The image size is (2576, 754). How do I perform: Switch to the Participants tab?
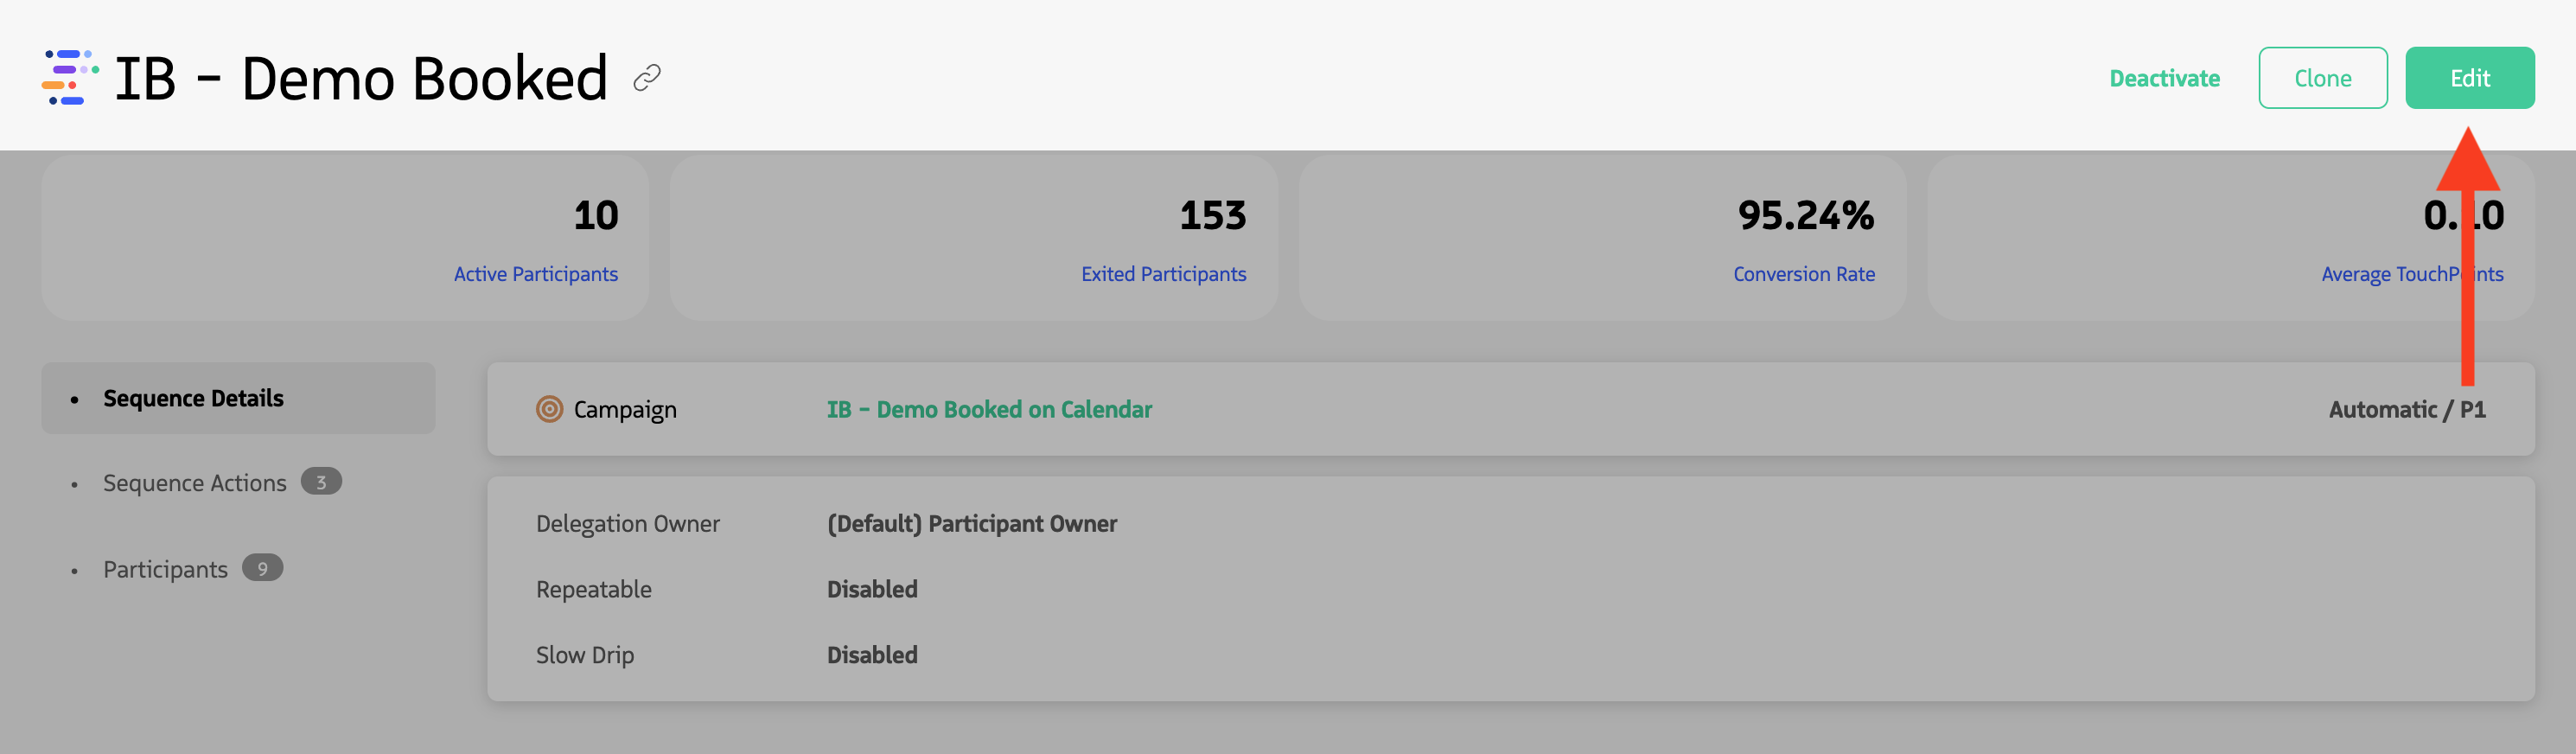(164, 568)
